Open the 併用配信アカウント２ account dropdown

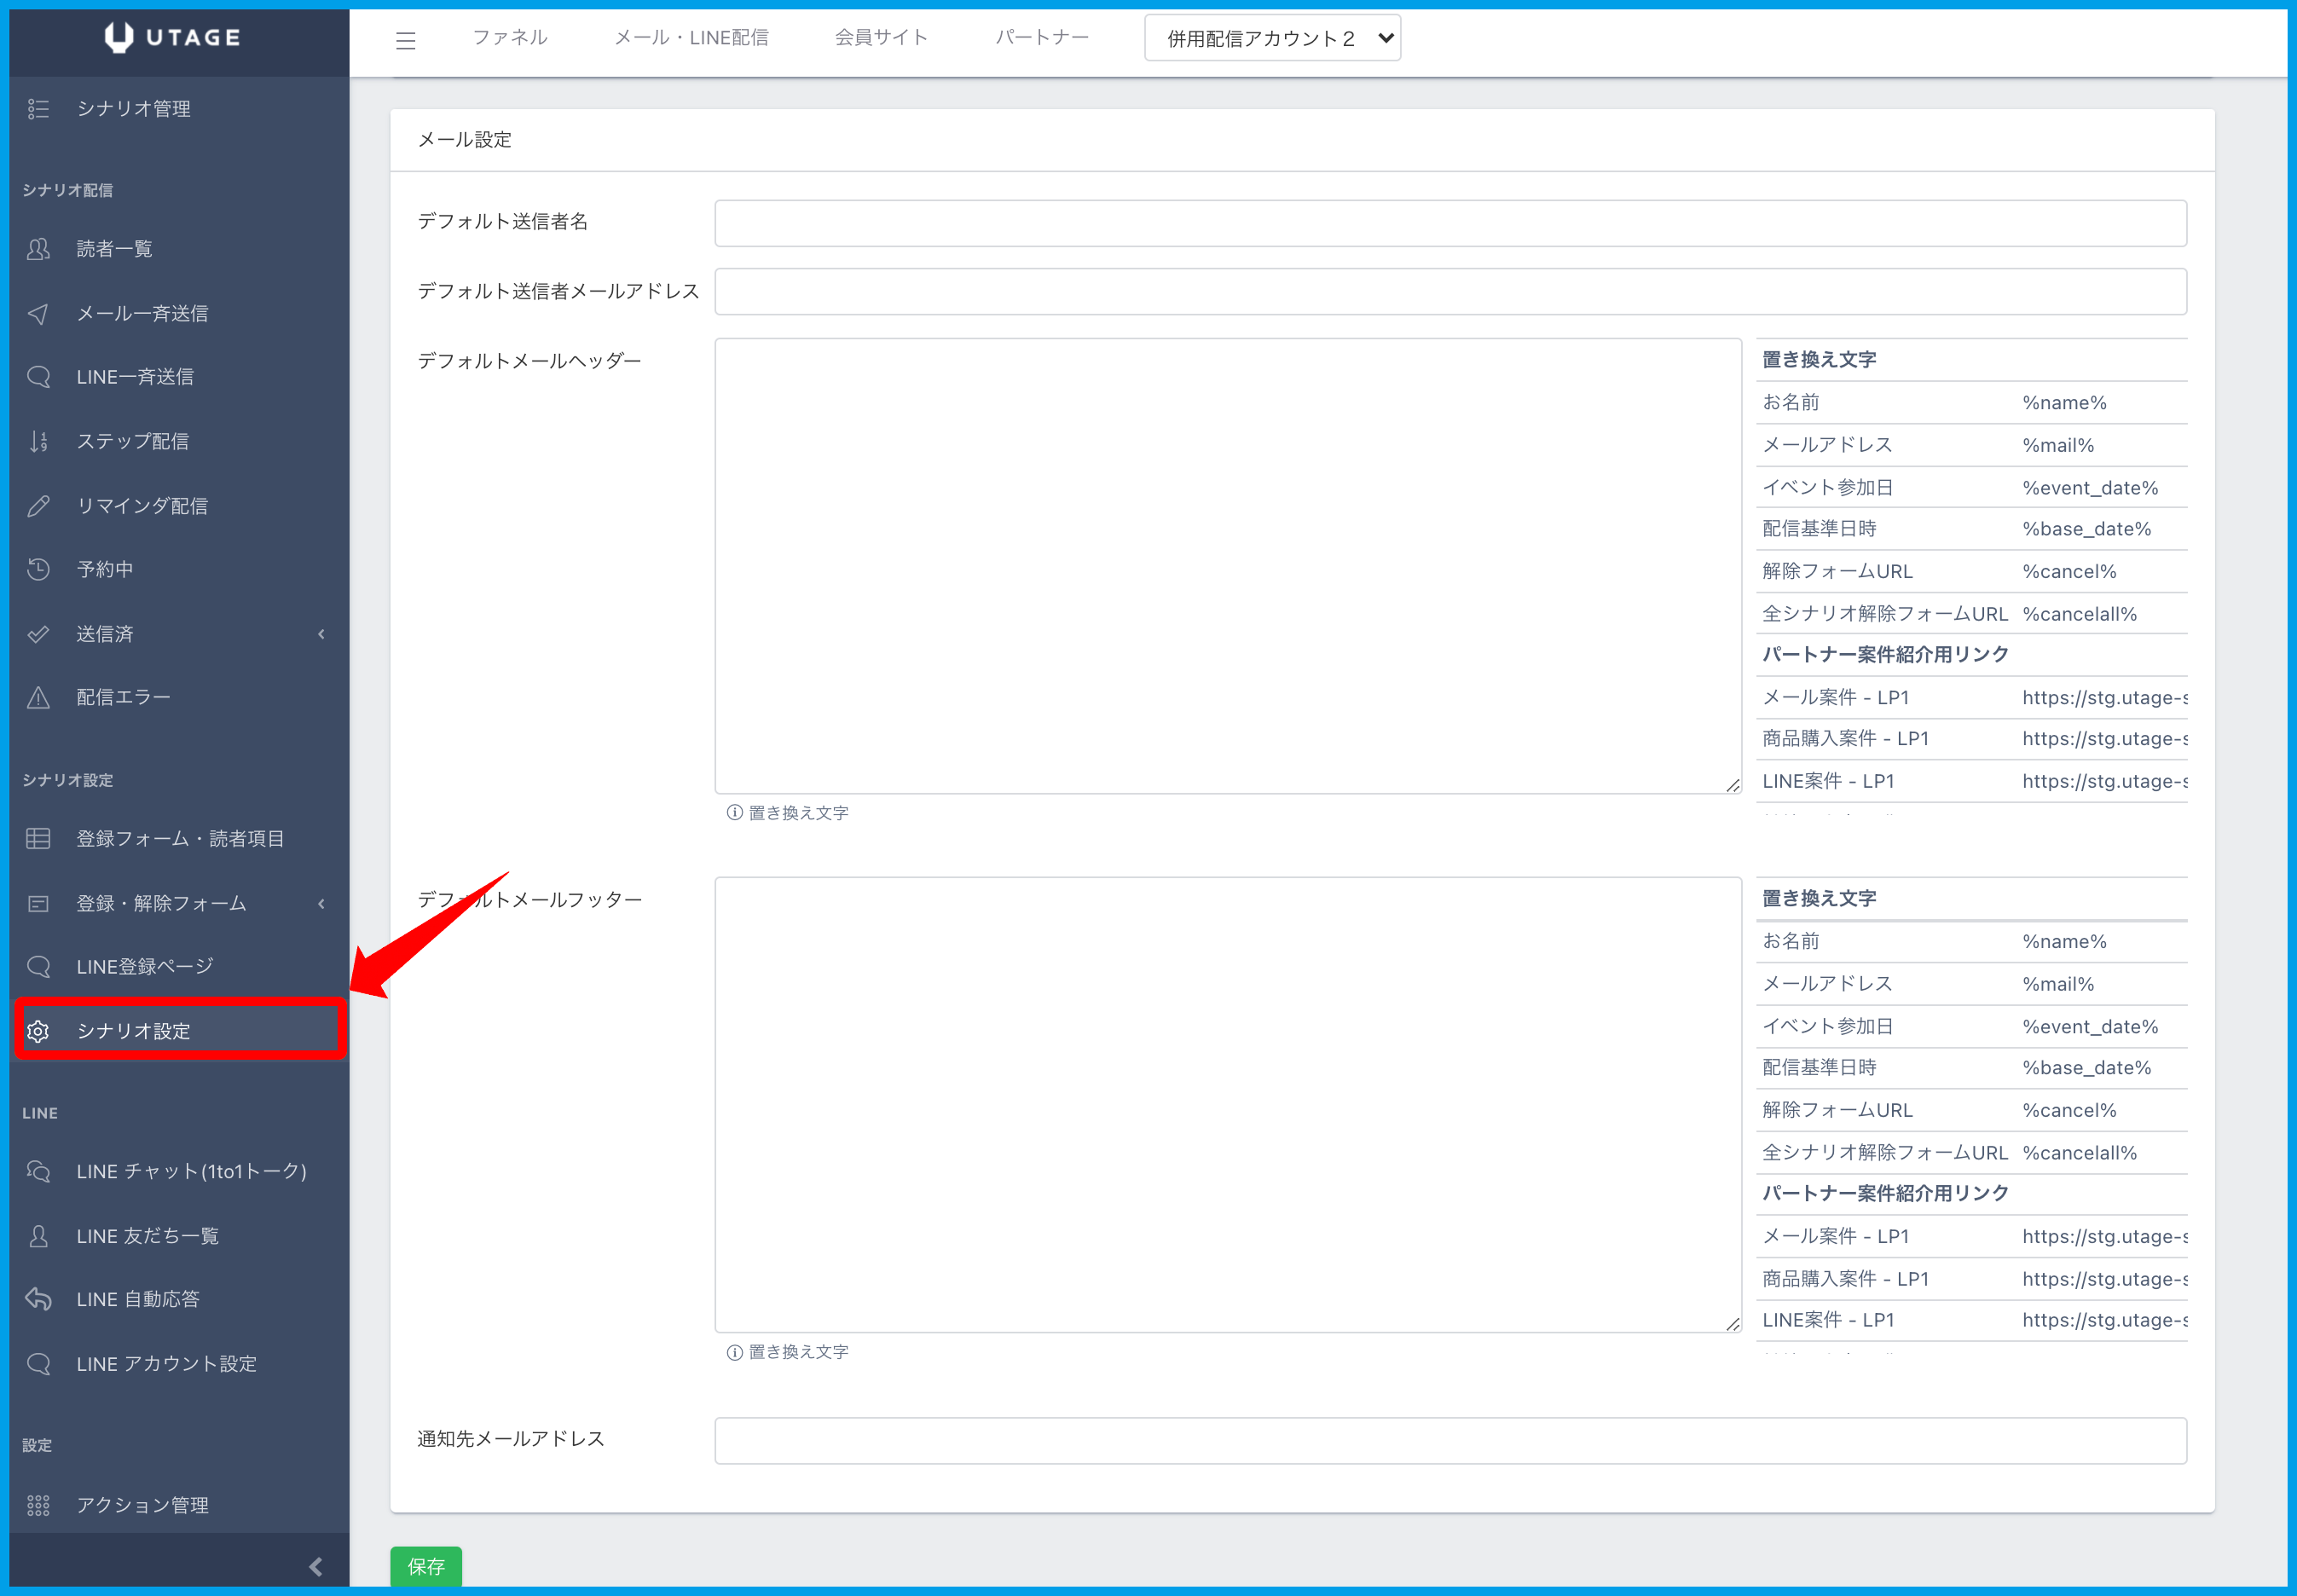(1272, 38)
